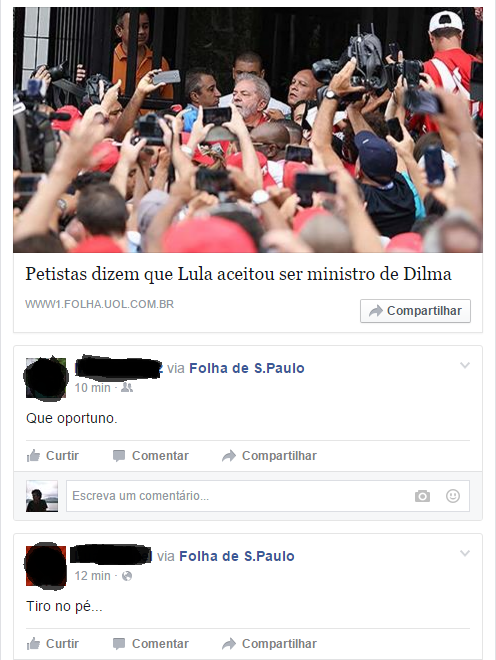Like the 'Que oportuno.' post
Screen dimensions: 496x660
(x=53, y=455)
